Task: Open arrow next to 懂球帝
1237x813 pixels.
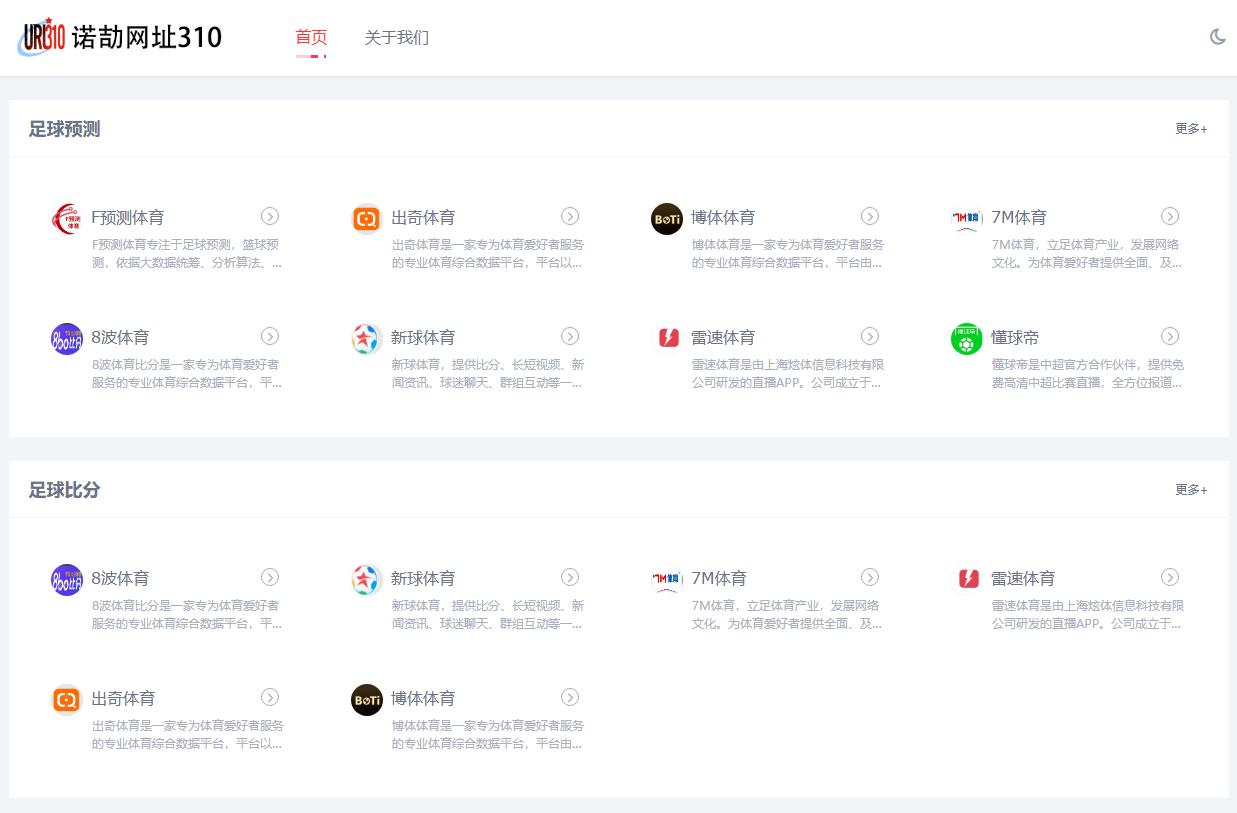Action: click(1170, 336)
